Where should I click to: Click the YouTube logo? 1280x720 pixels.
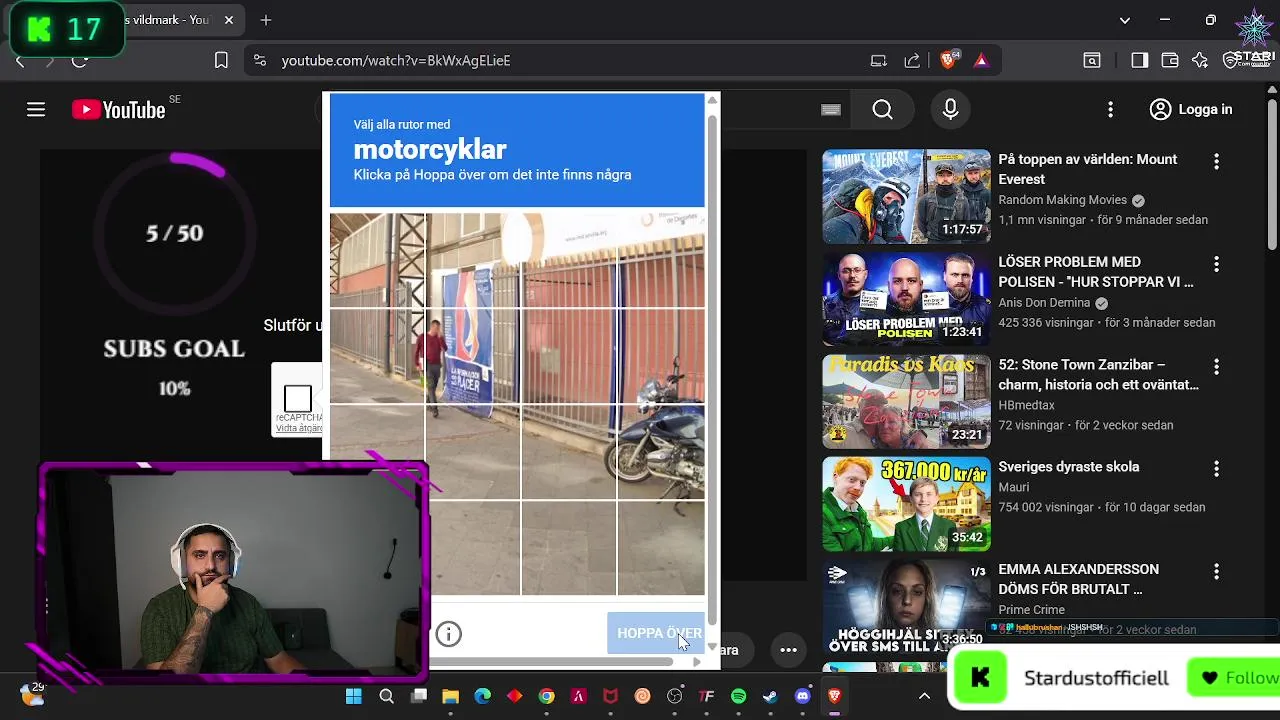tap(119, 110)
